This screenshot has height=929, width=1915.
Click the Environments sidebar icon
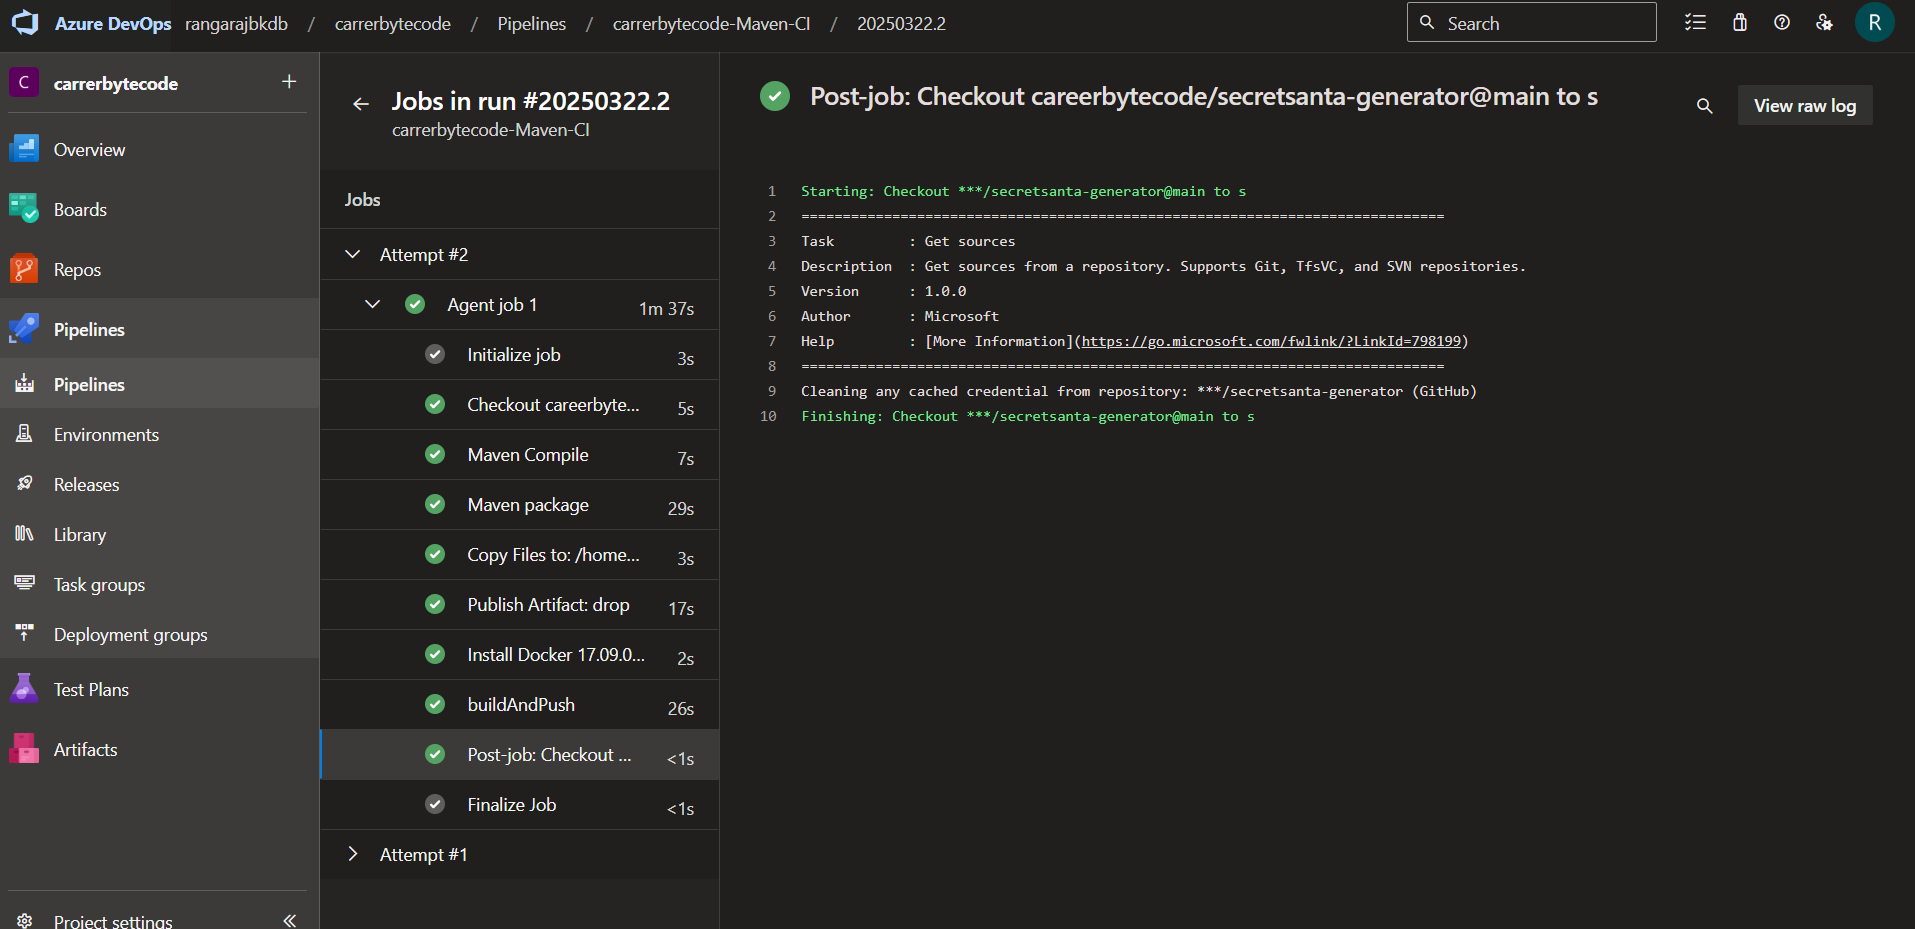click(x=23, y=434)
